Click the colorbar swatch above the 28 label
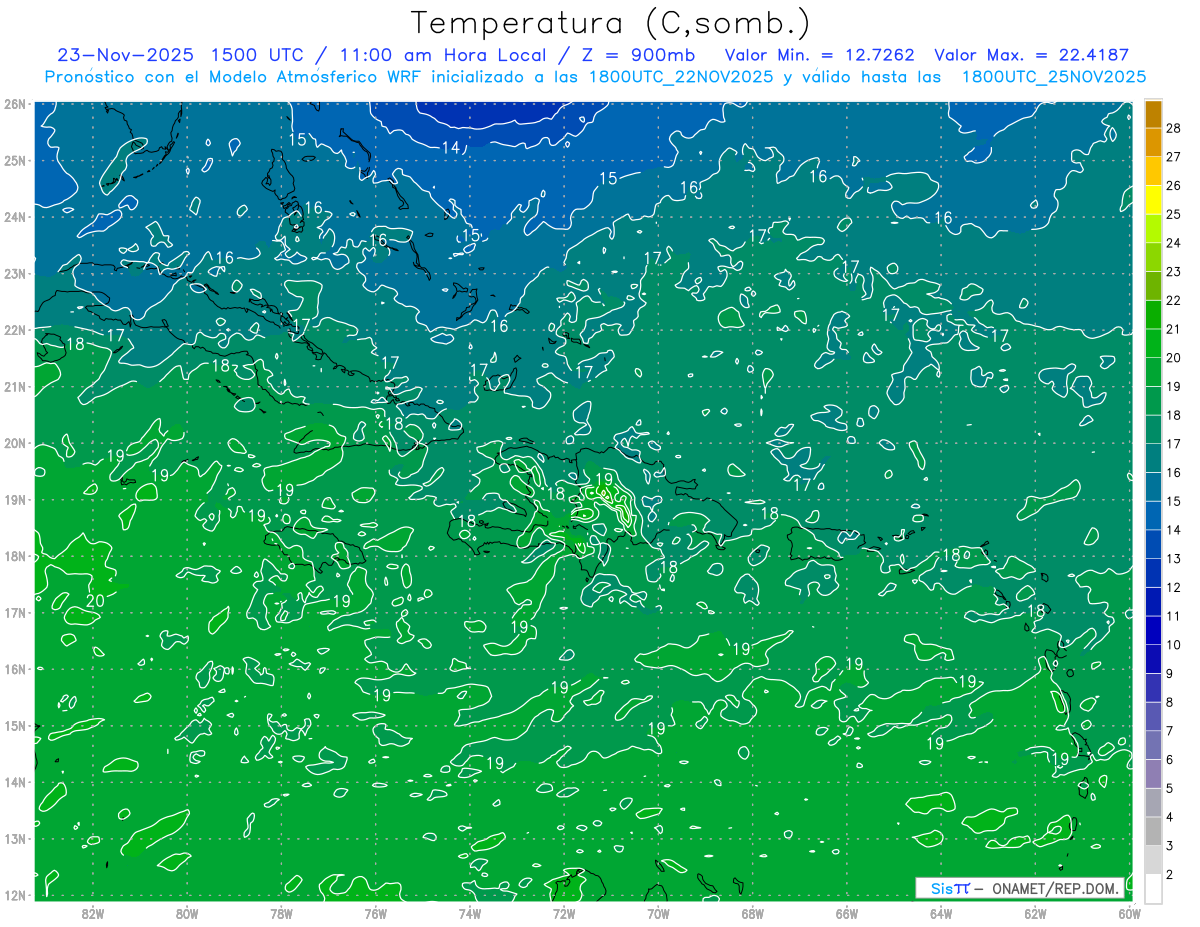 1154,113
